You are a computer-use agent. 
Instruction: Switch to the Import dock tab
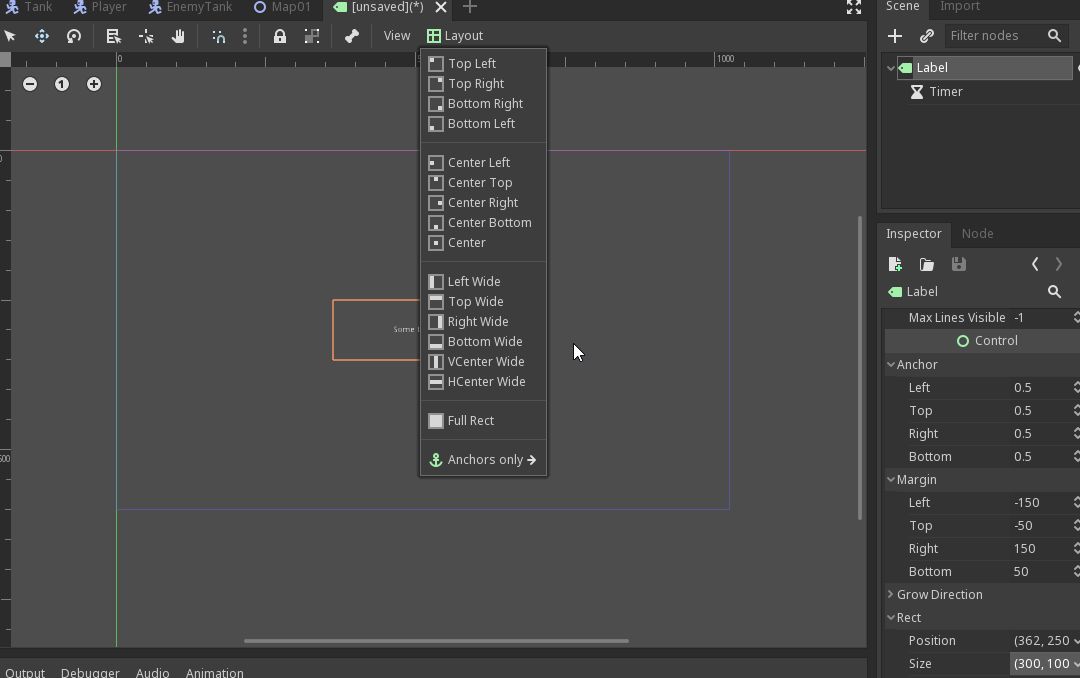tap(959, 7)
